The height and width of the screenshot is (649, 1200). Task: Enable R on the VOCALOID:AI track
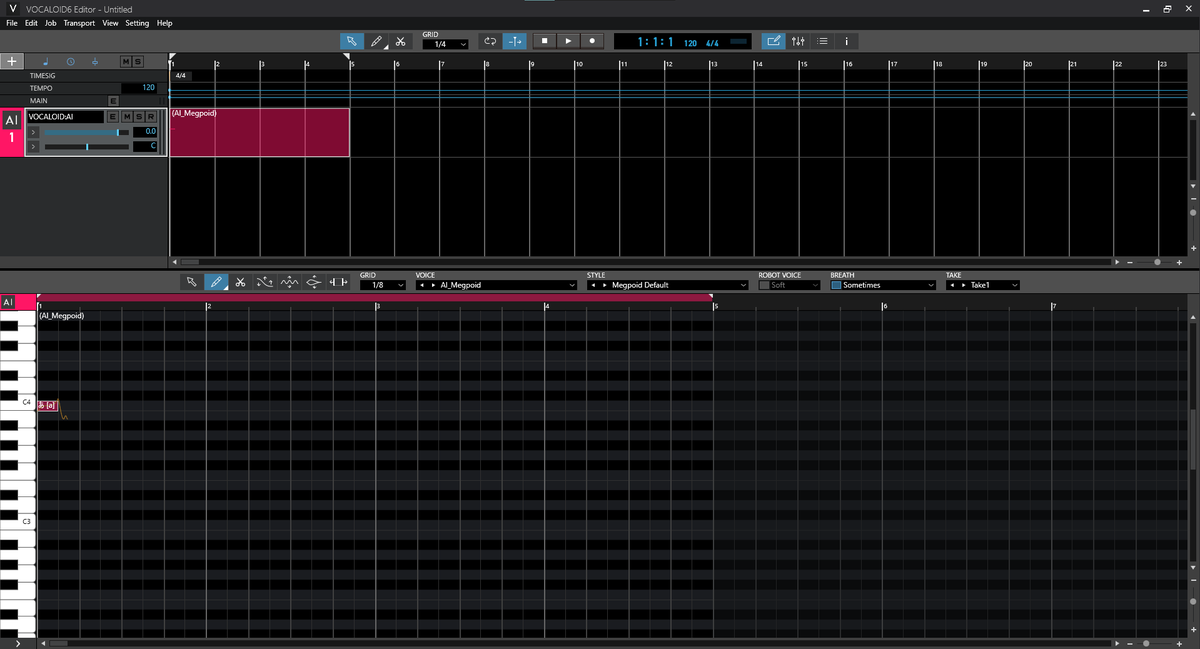pos(150,117)
